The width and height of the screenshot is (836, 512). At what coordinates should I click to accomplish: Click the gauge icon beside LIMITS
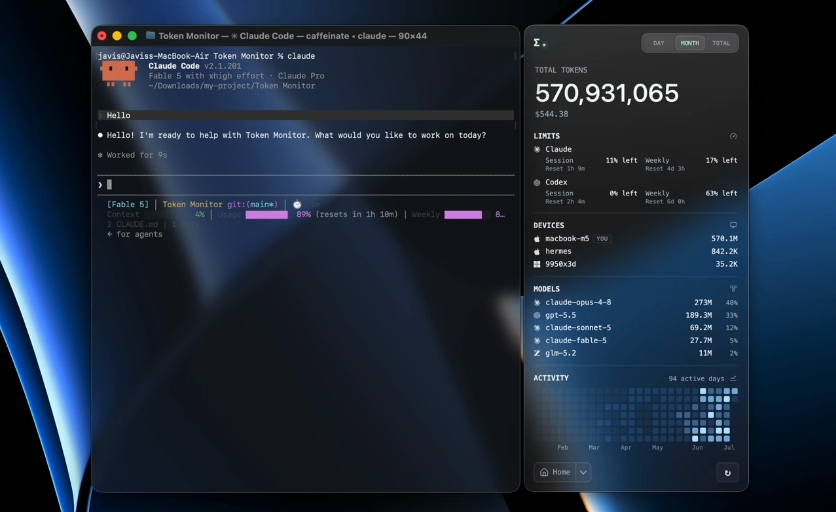[733, 136]
